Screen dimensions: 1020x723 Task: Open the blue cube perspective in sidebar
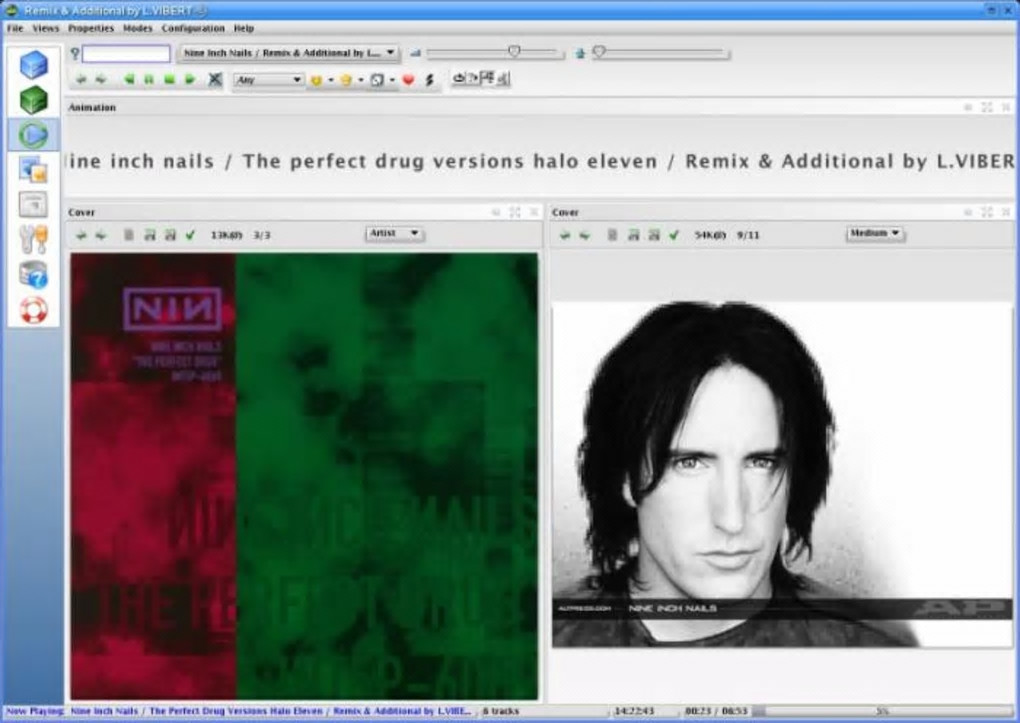pyautogui.click(x=33, y=65)
